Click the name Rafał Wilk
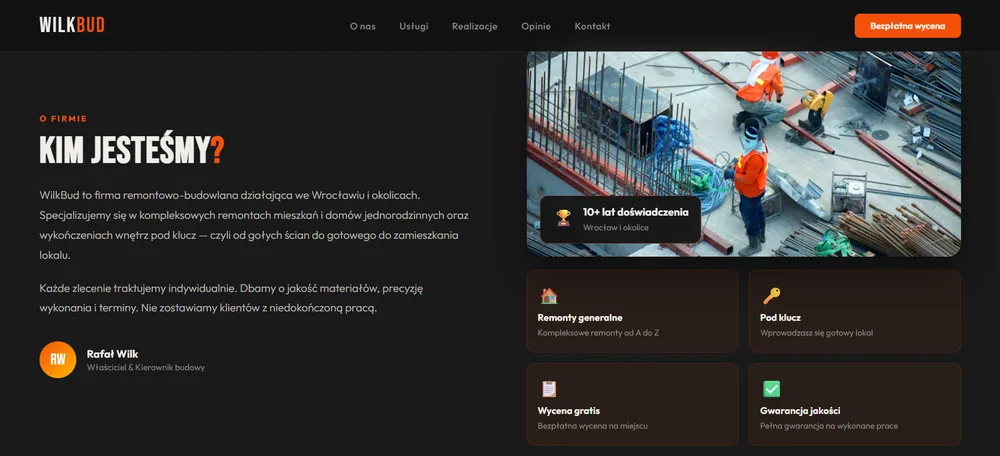This screenshot has width=1000, height=456. click(112, 354)
